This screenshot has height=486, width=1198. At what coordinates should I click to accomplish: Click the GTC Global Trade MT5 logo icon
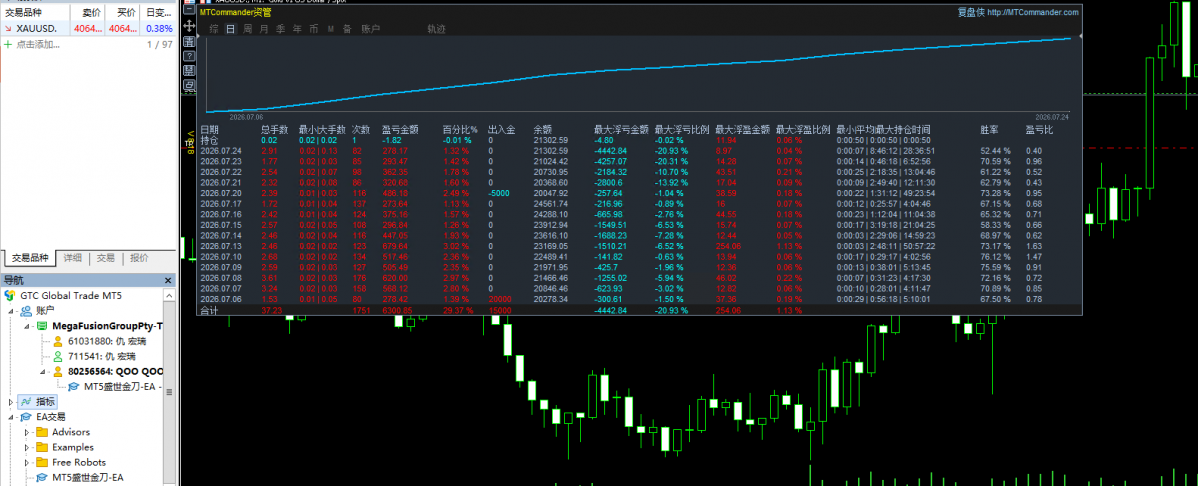point(10,295)
